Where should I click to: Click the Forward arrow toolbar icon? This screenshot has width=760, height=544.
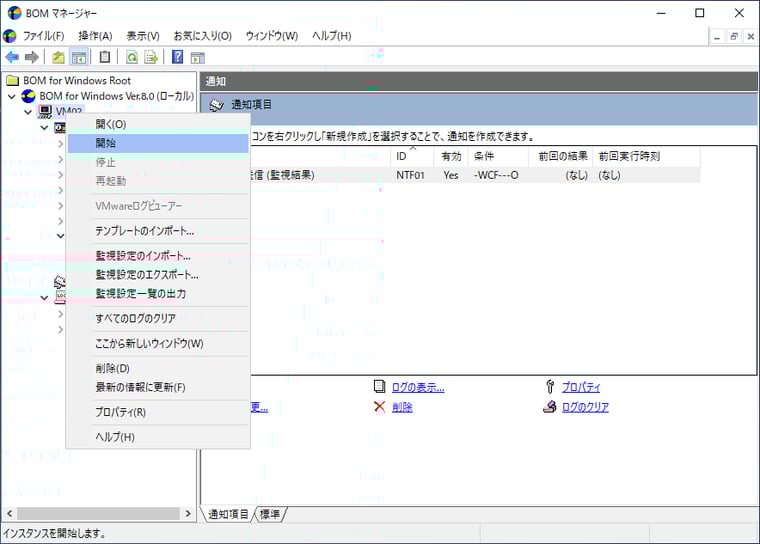click(x=32, y=57)
